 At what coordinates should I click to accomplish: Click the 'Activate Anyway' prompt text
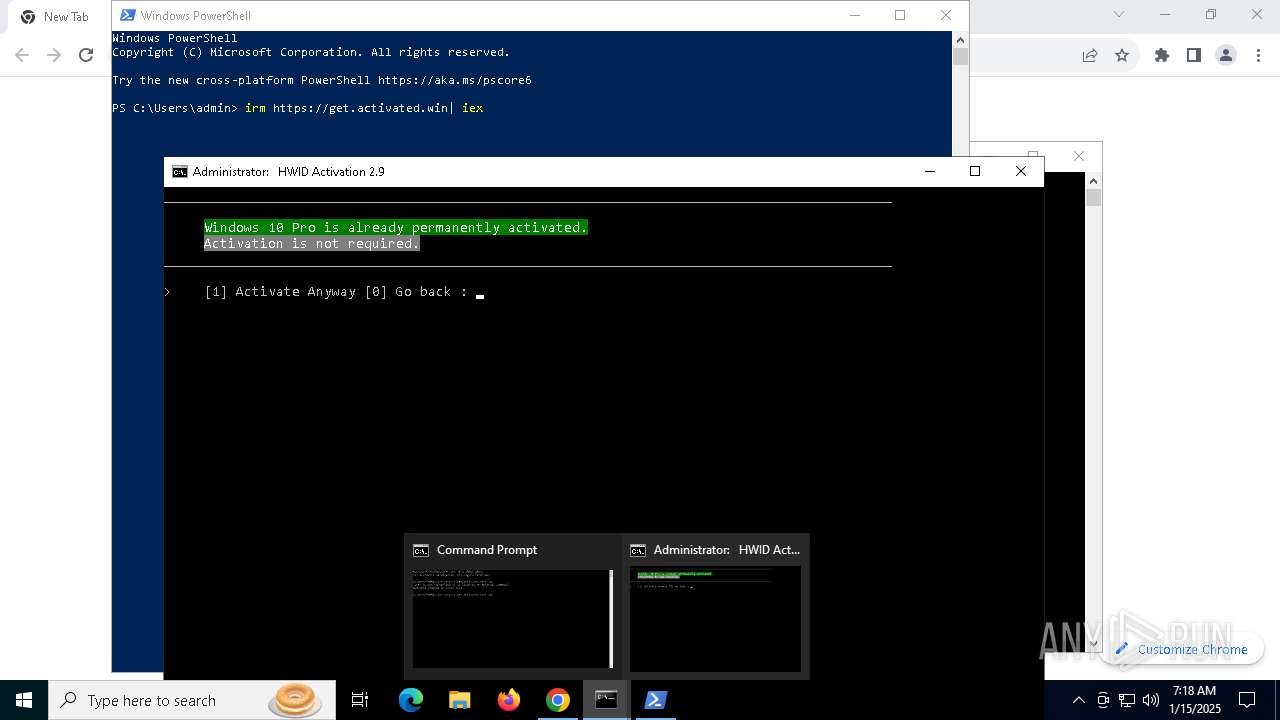coord(295,292)
